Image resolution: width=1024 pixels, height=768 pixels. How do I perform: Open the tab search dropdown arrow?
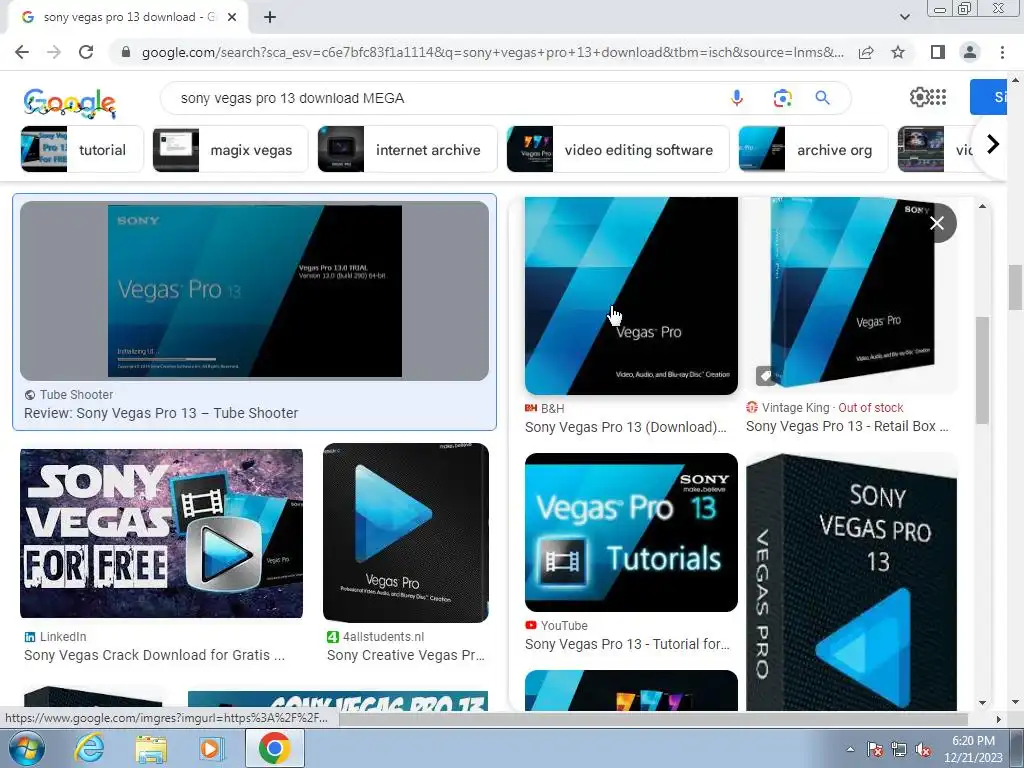point(904,17)
